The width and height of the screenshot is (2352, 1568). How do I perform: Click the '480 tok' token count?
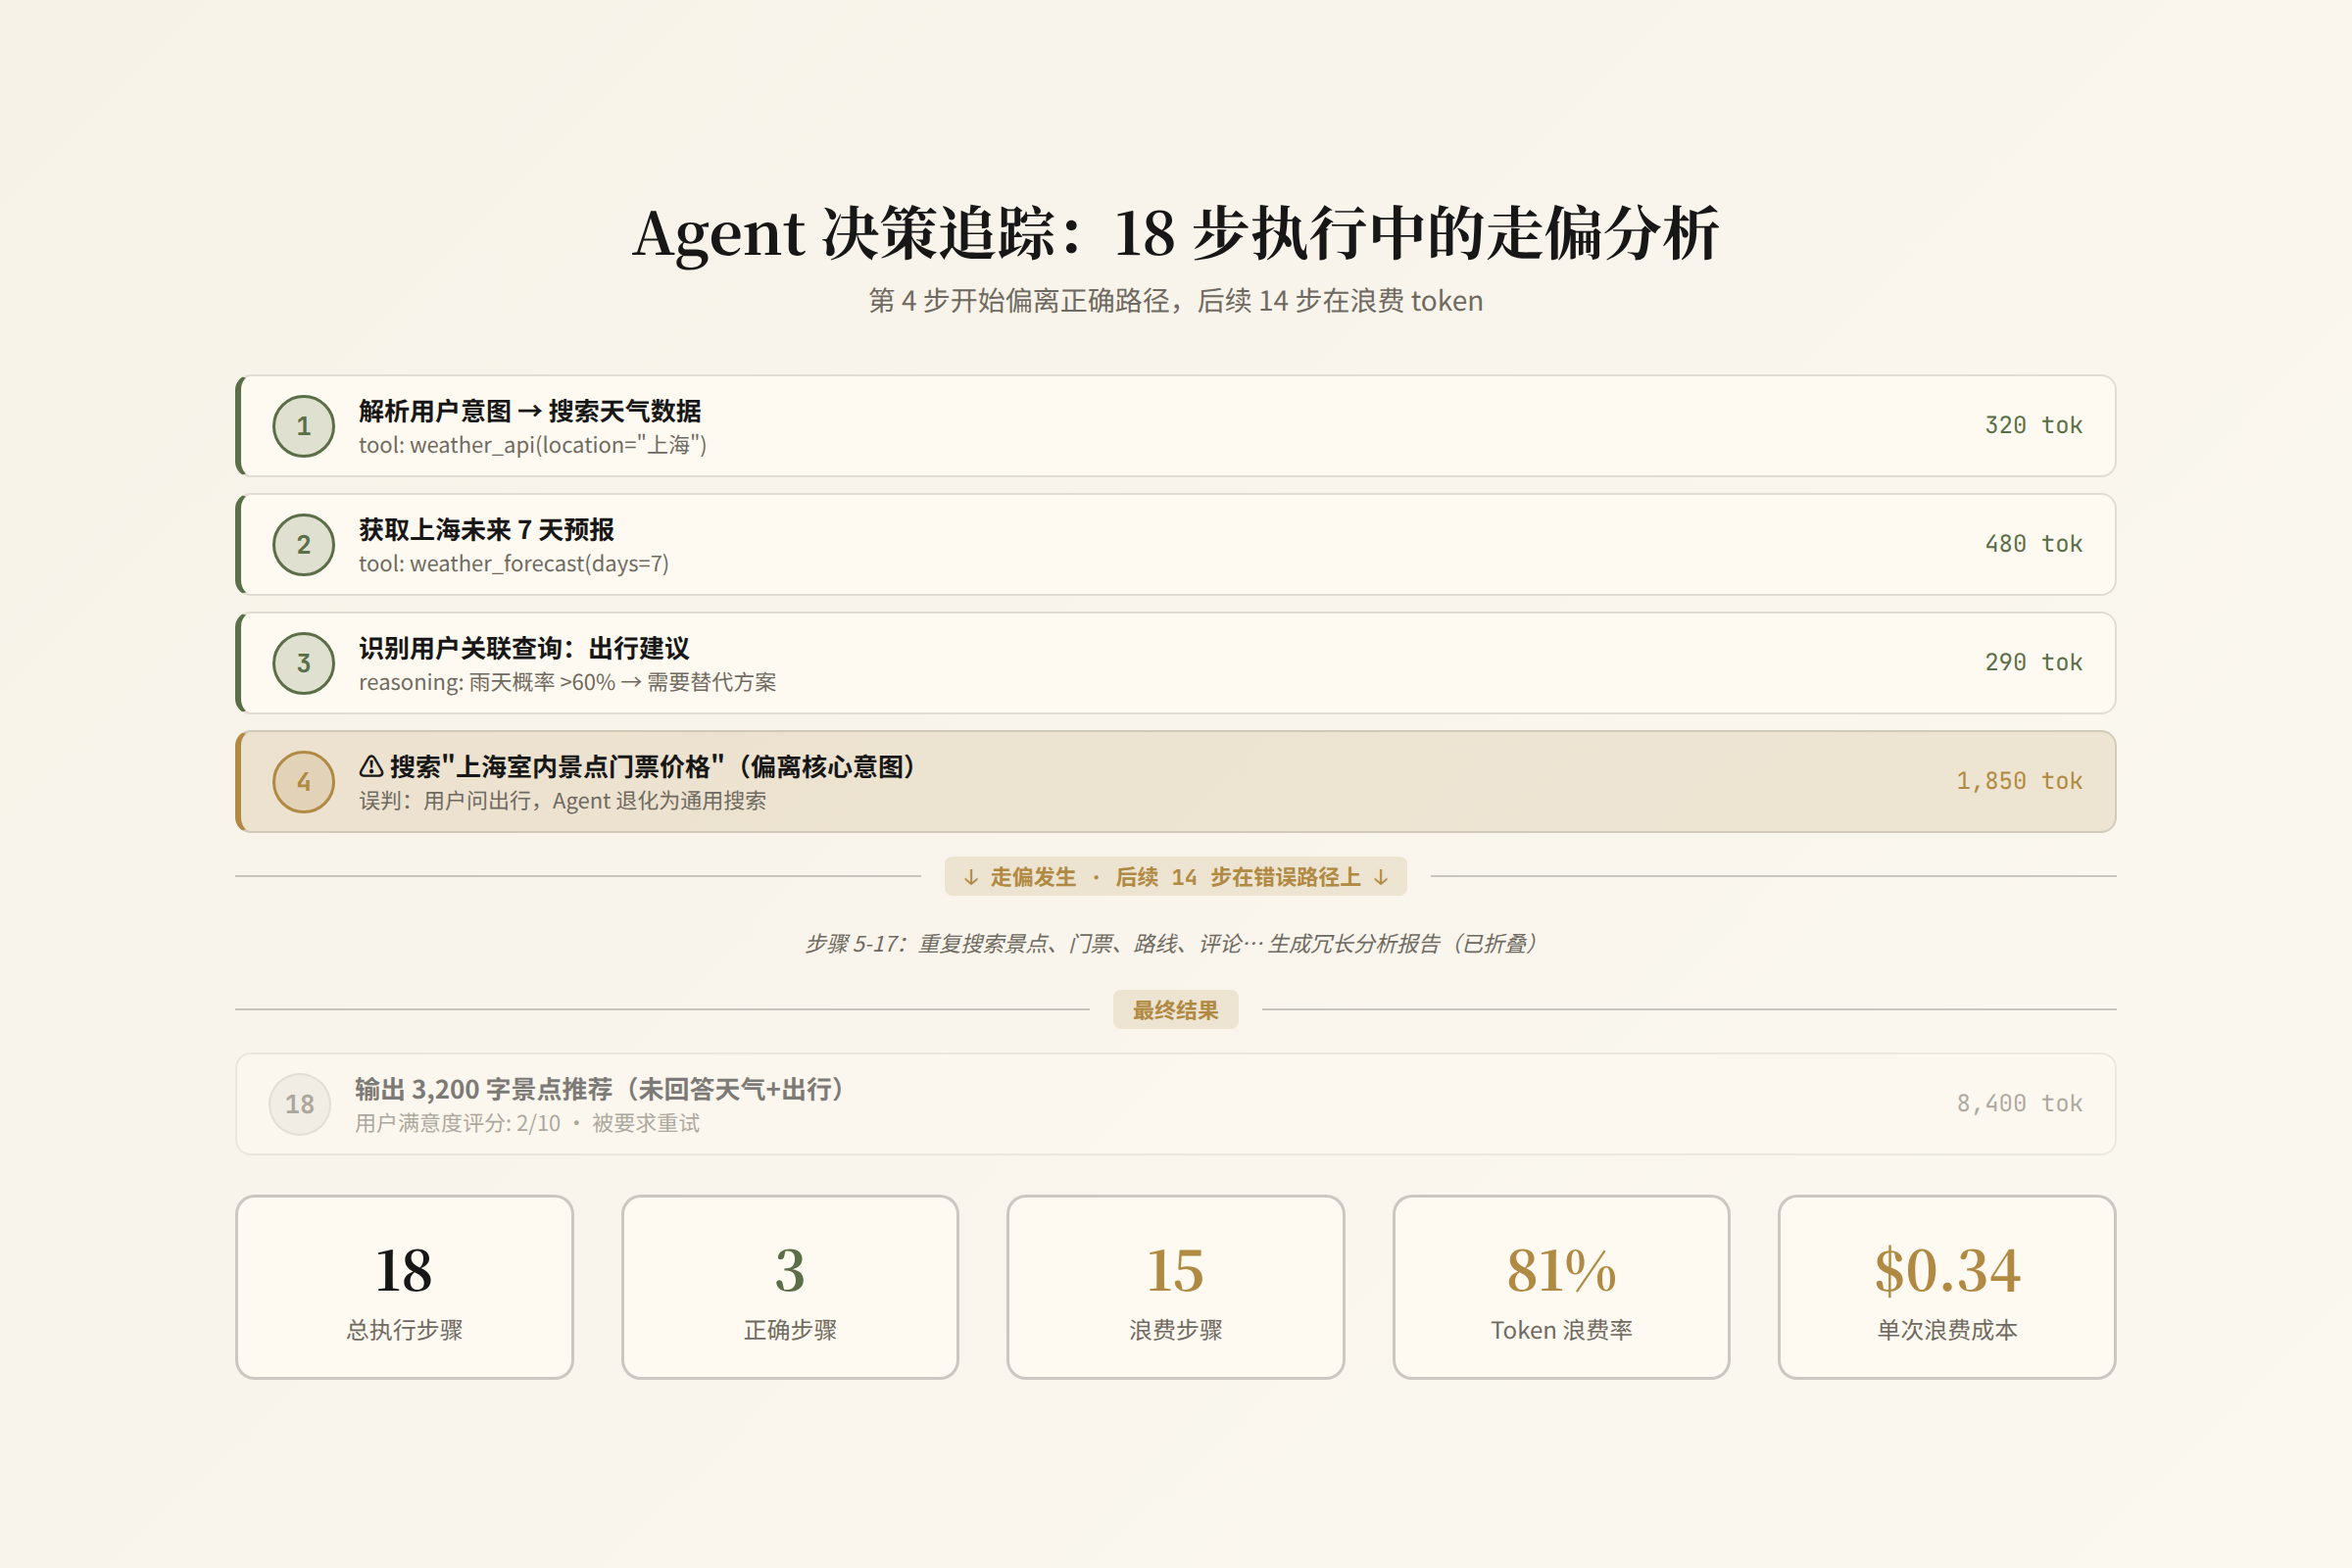click(2033, 544)
